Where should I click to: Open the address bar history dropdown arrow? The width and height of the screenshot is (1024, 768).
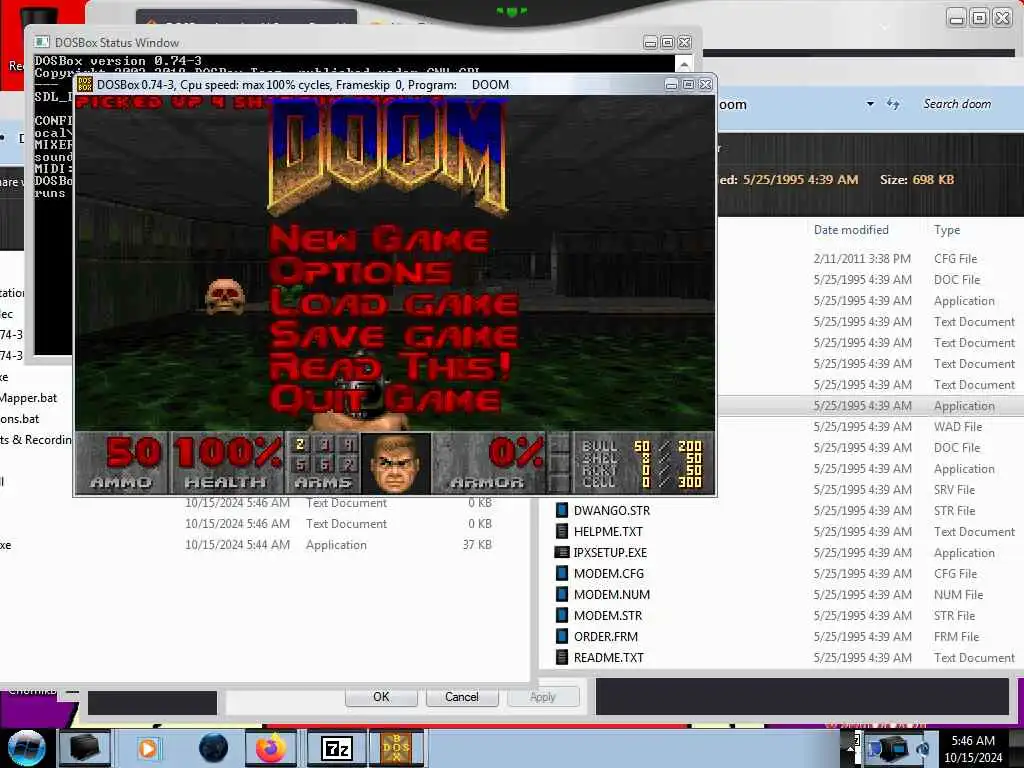(870, 104)
